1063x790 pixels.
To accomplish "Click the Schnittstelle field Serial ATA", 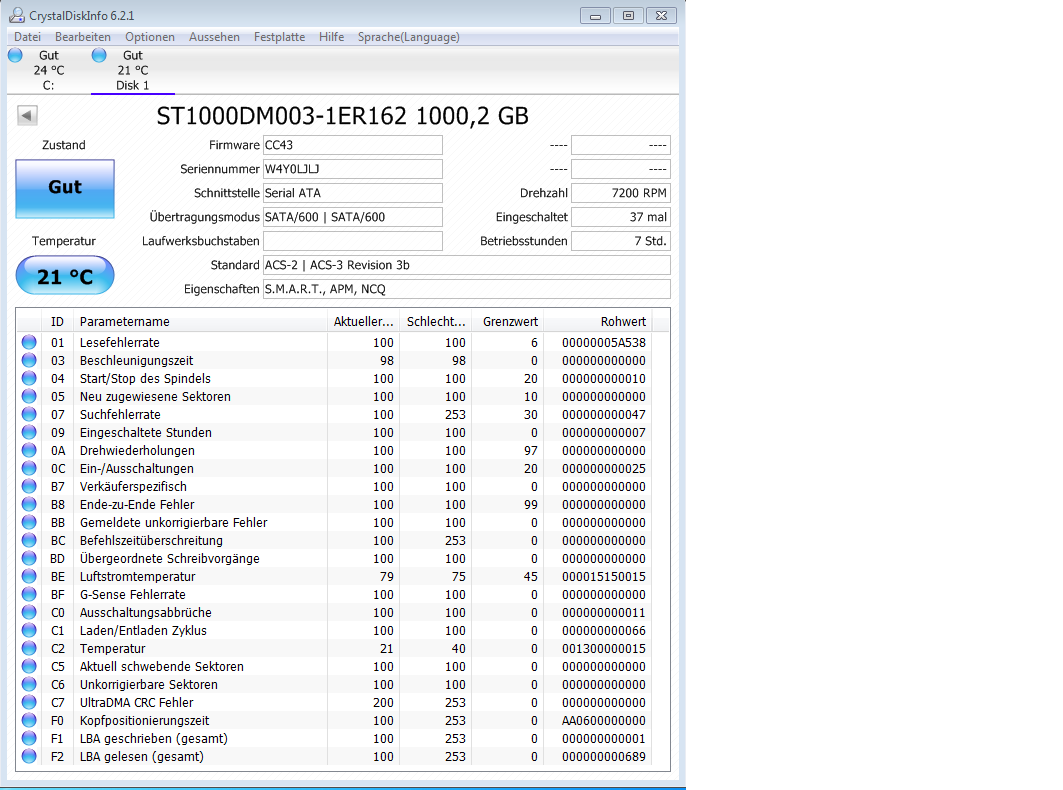I will tap(353, 193).
